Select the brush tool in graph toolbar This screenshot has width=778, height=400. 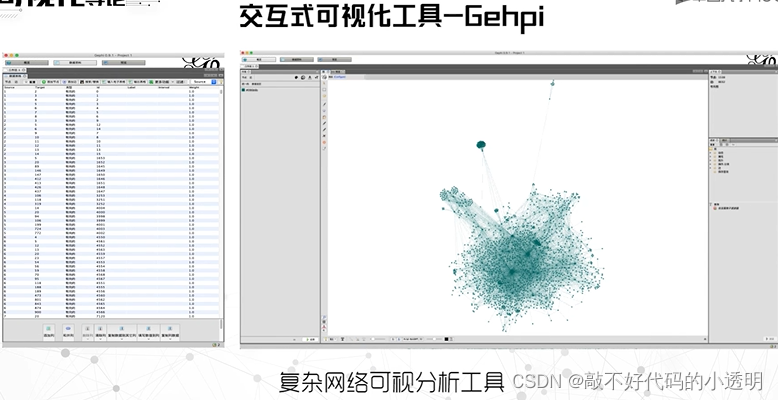pyautogui.click(x=324, y=117)
